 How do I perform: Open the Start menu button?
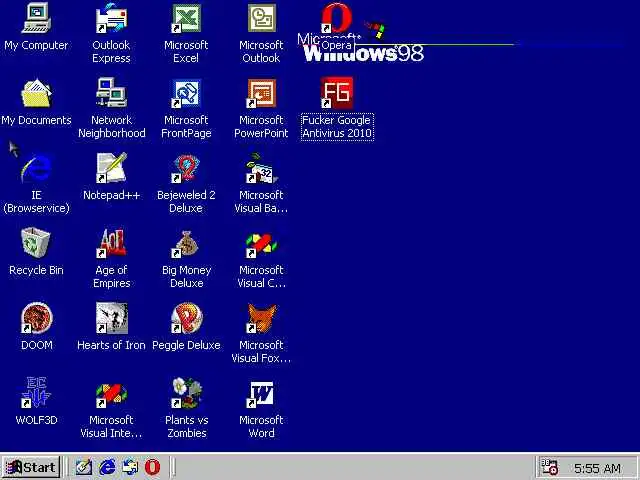[x=31, y=467]
